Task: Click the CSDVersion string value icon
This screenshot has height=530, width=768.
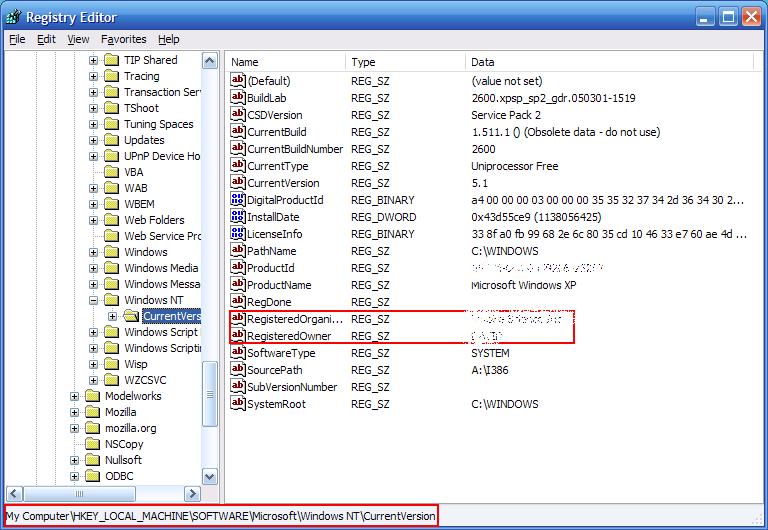Action: 238,114
